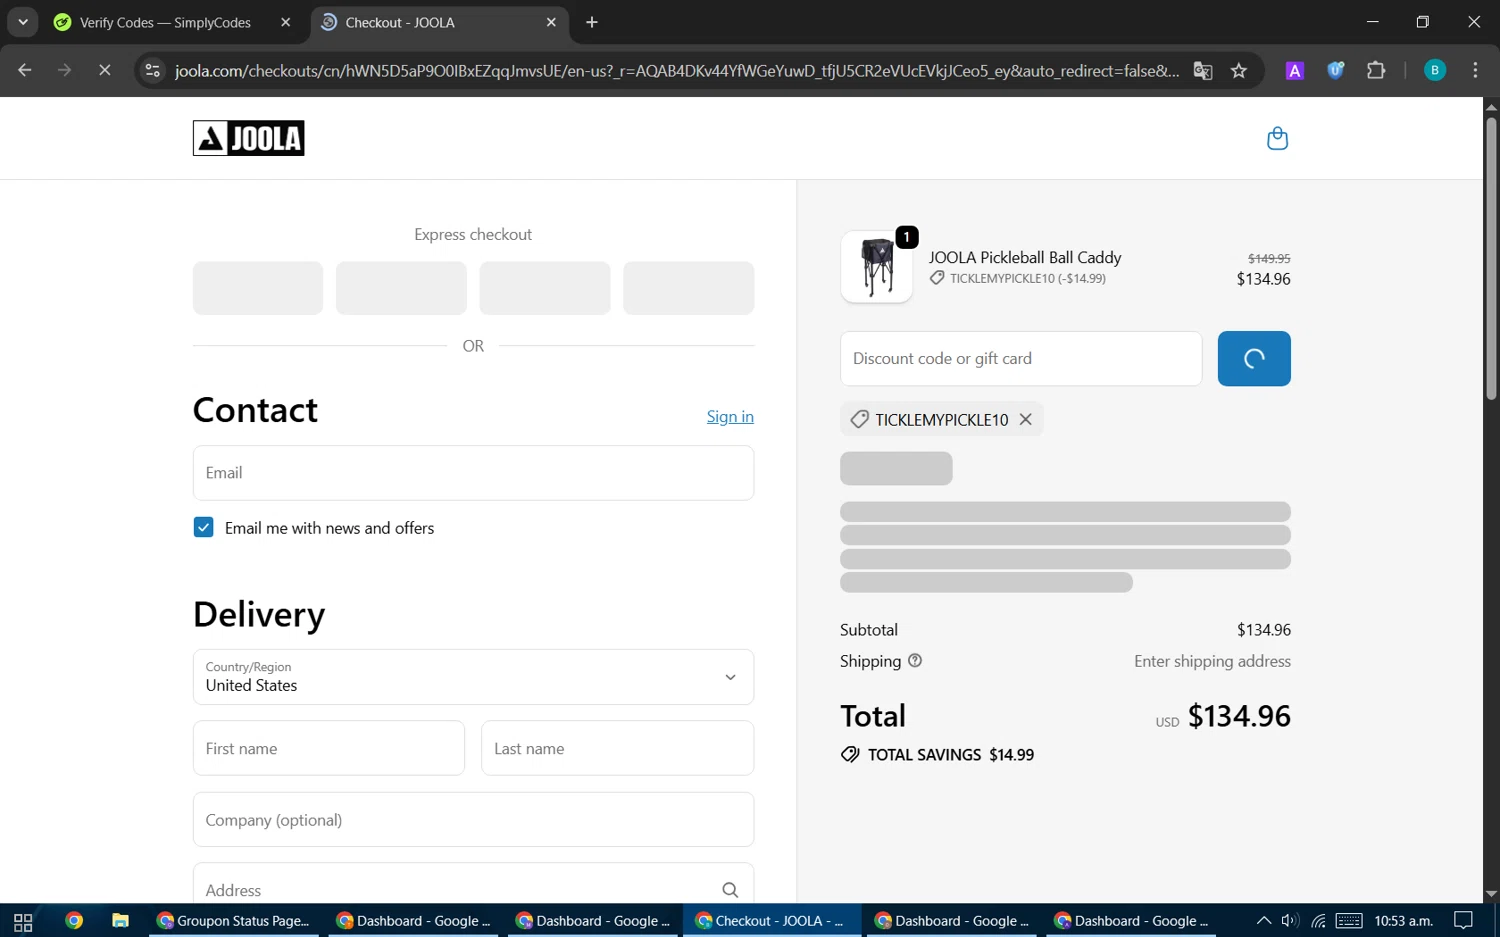Go back to the previous page
Viewport: 1500px width, 937px height.
[25, 70]
